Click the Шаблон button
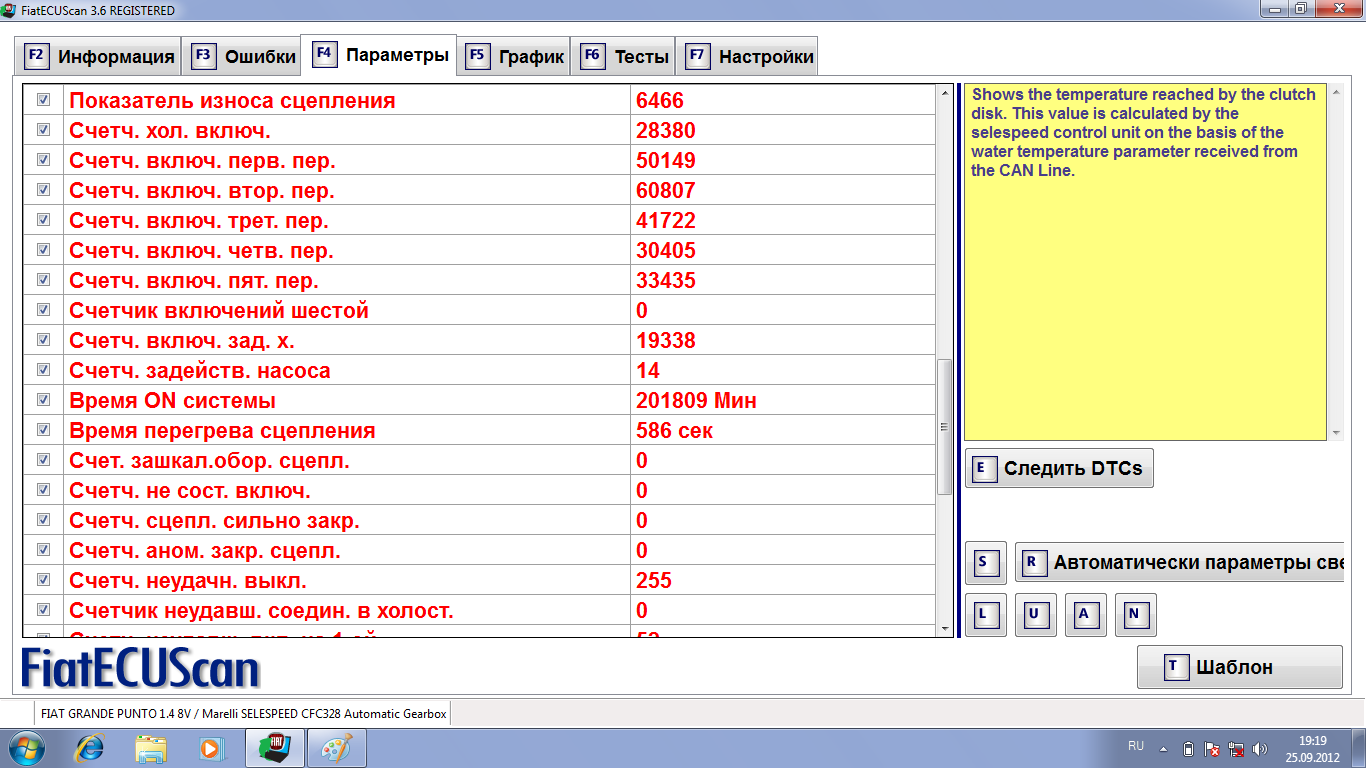Image resolution: width=1366 pixels, height=768 pixels. click(x=1239, y=667)
